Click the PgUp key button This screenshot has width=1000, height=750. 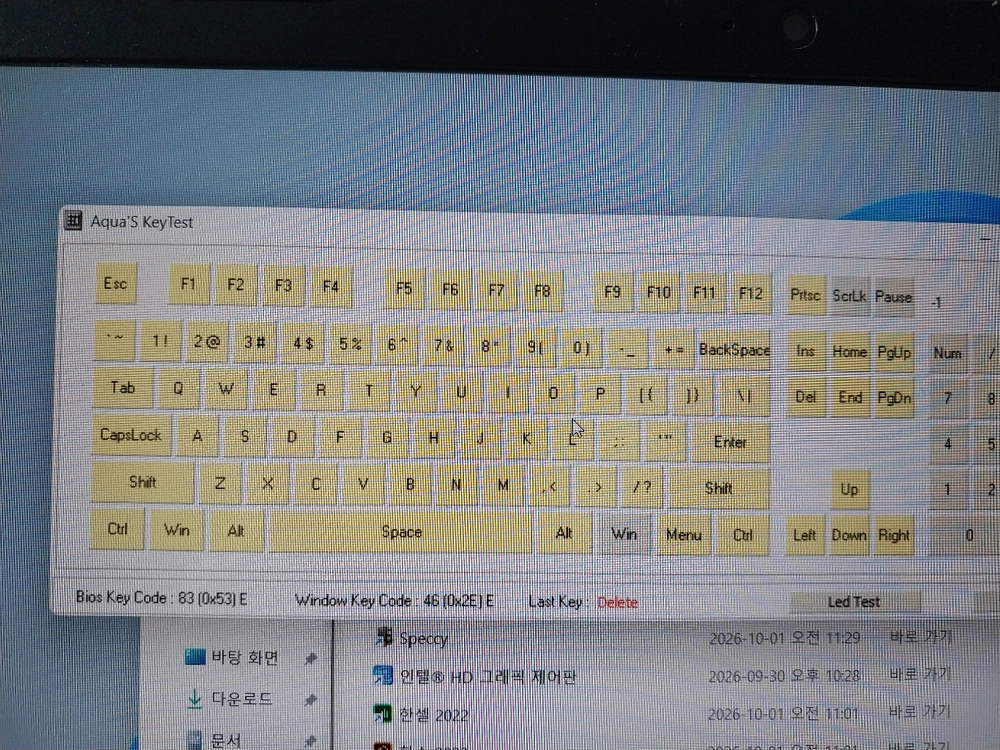coord(894,353)
